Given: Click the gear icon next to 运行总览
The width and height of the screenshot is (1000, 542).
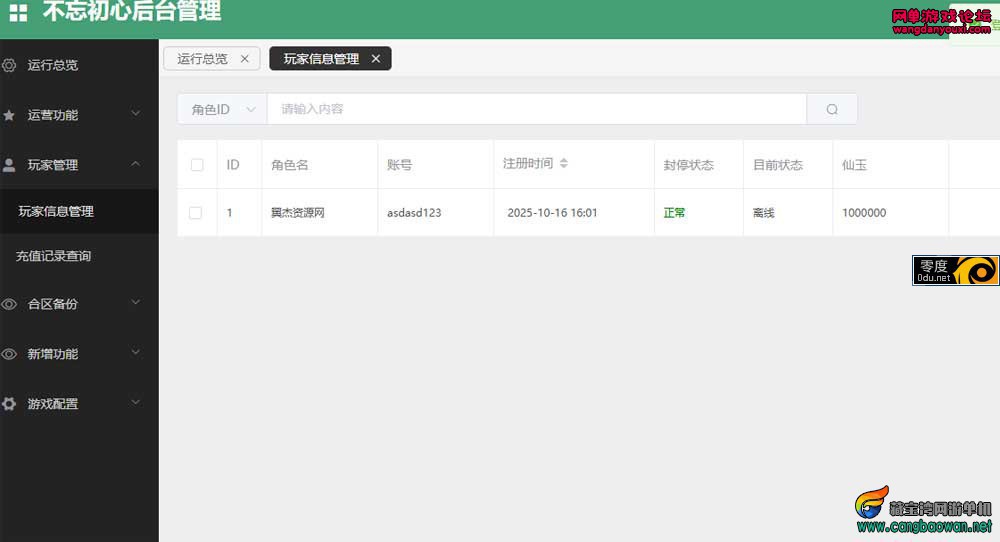Looking at the screenshot, I should point(9,65).
